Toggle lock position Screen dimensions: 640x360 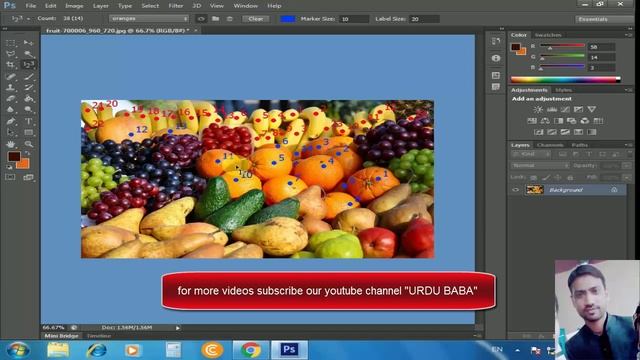point(558,178)
